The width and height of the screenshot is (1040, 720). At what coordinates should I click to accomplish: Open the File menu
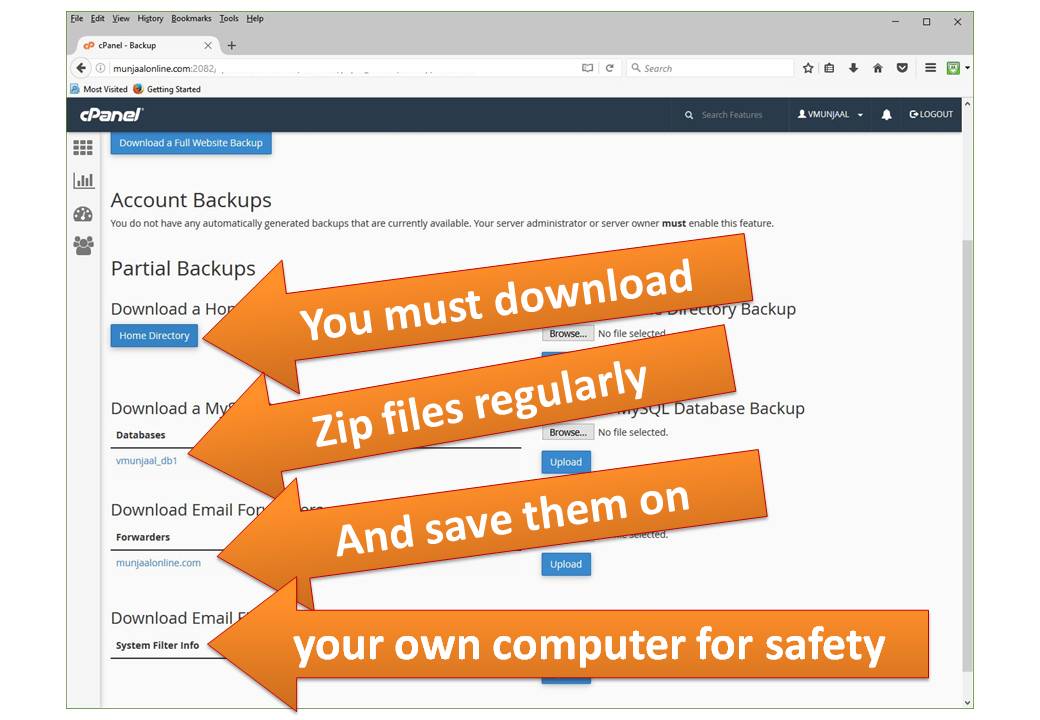(77, 19)
